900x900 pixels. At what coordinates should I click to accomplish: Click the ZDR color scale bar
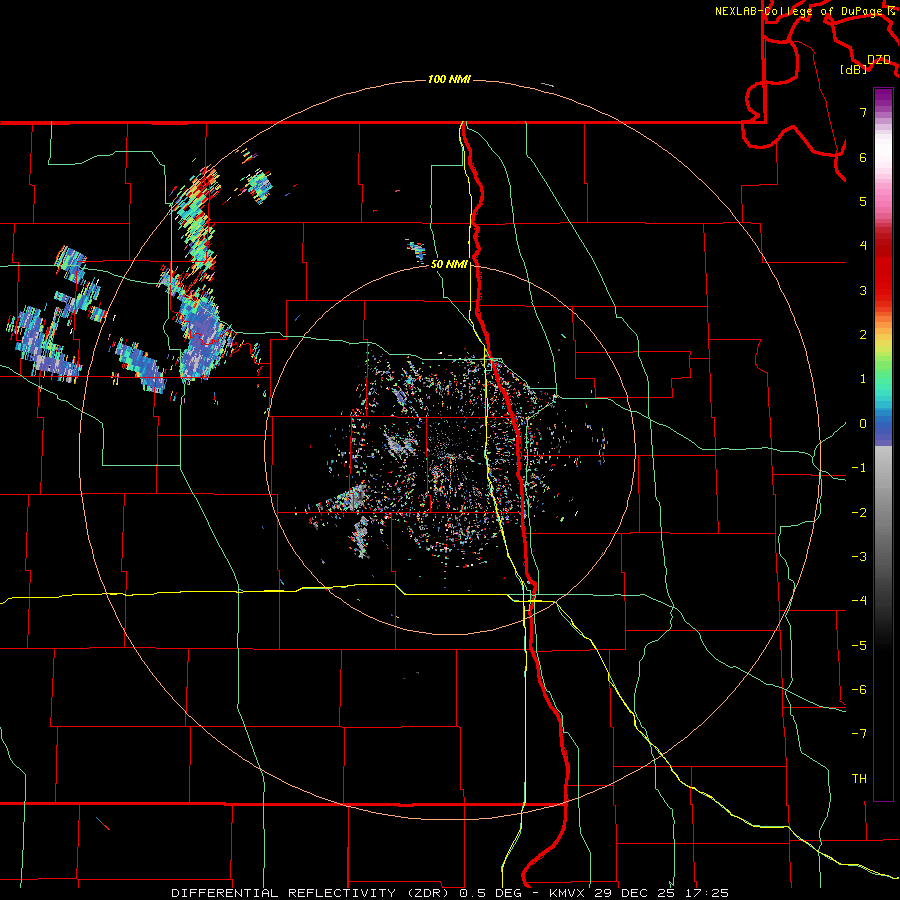pos(883,444)
